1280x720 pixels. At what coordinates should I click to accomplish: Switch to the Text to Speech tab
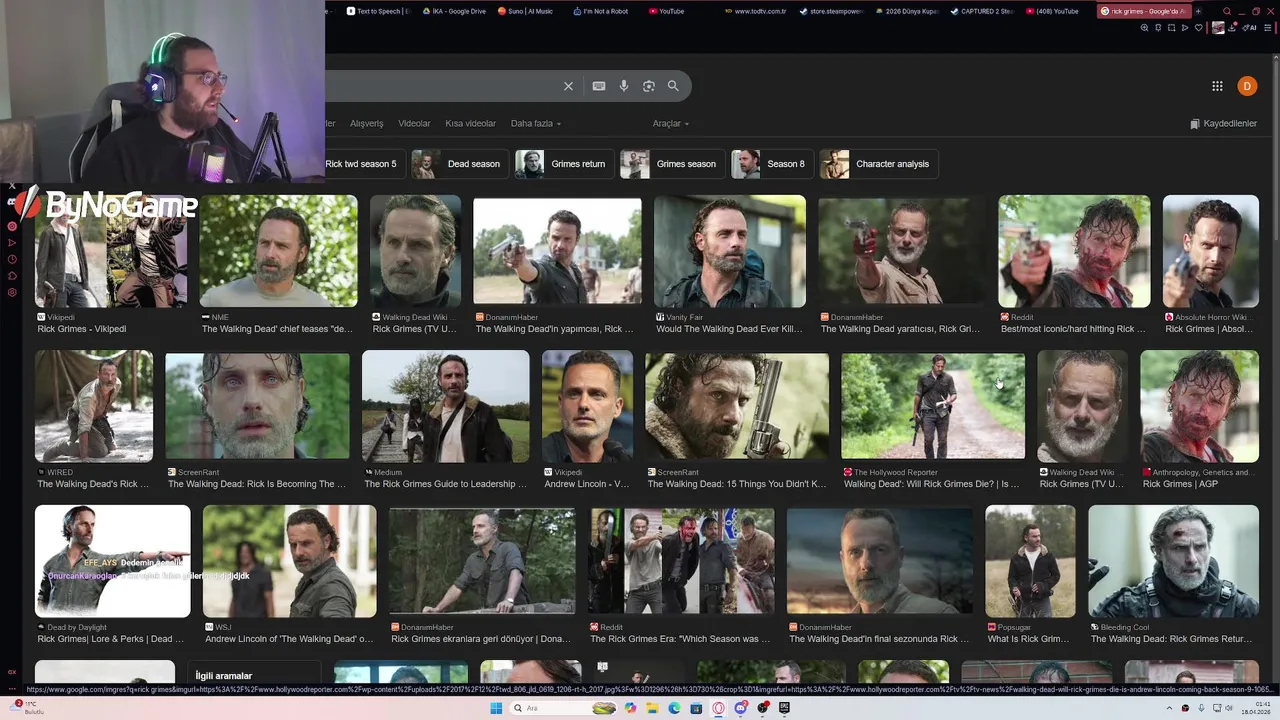click(378, 11)
